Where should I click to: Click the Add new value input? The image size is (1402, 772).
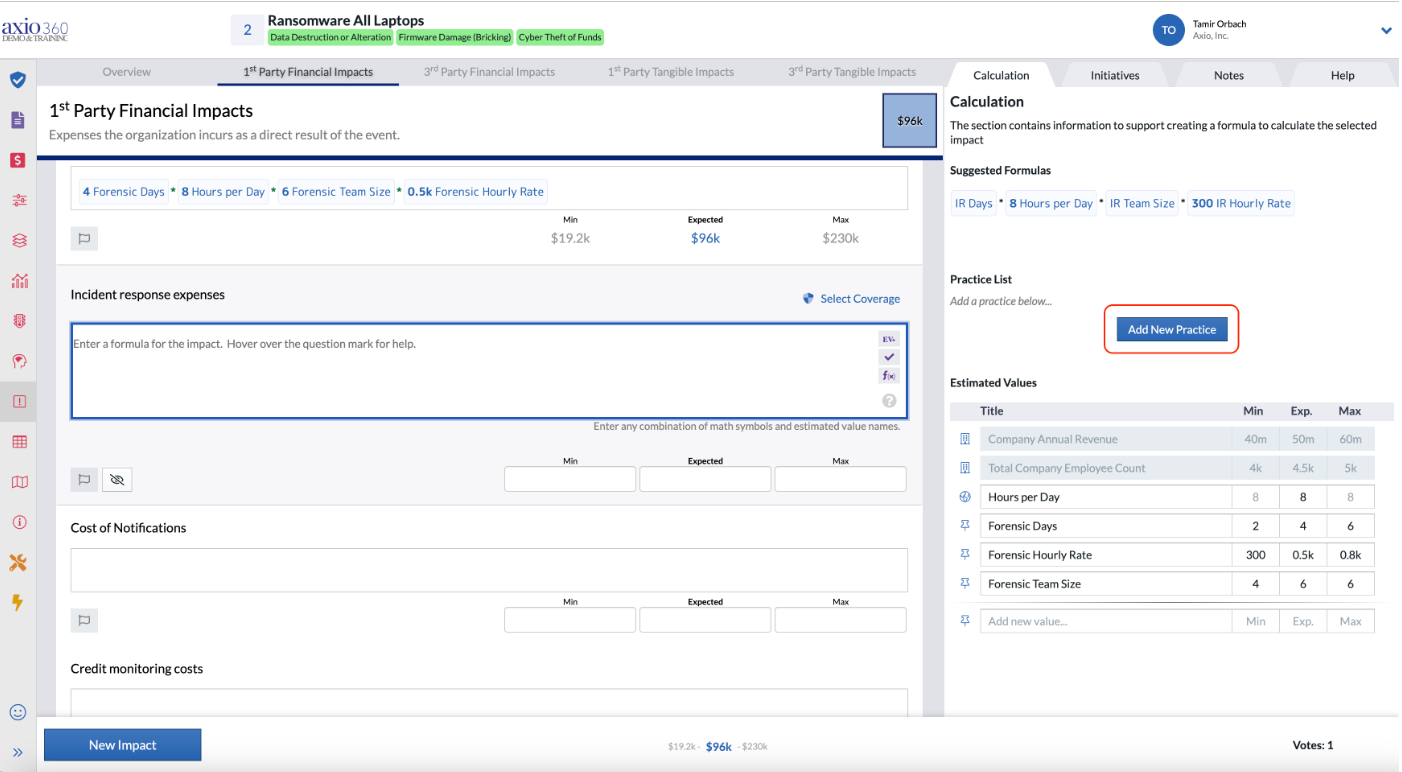[1105, 621]
